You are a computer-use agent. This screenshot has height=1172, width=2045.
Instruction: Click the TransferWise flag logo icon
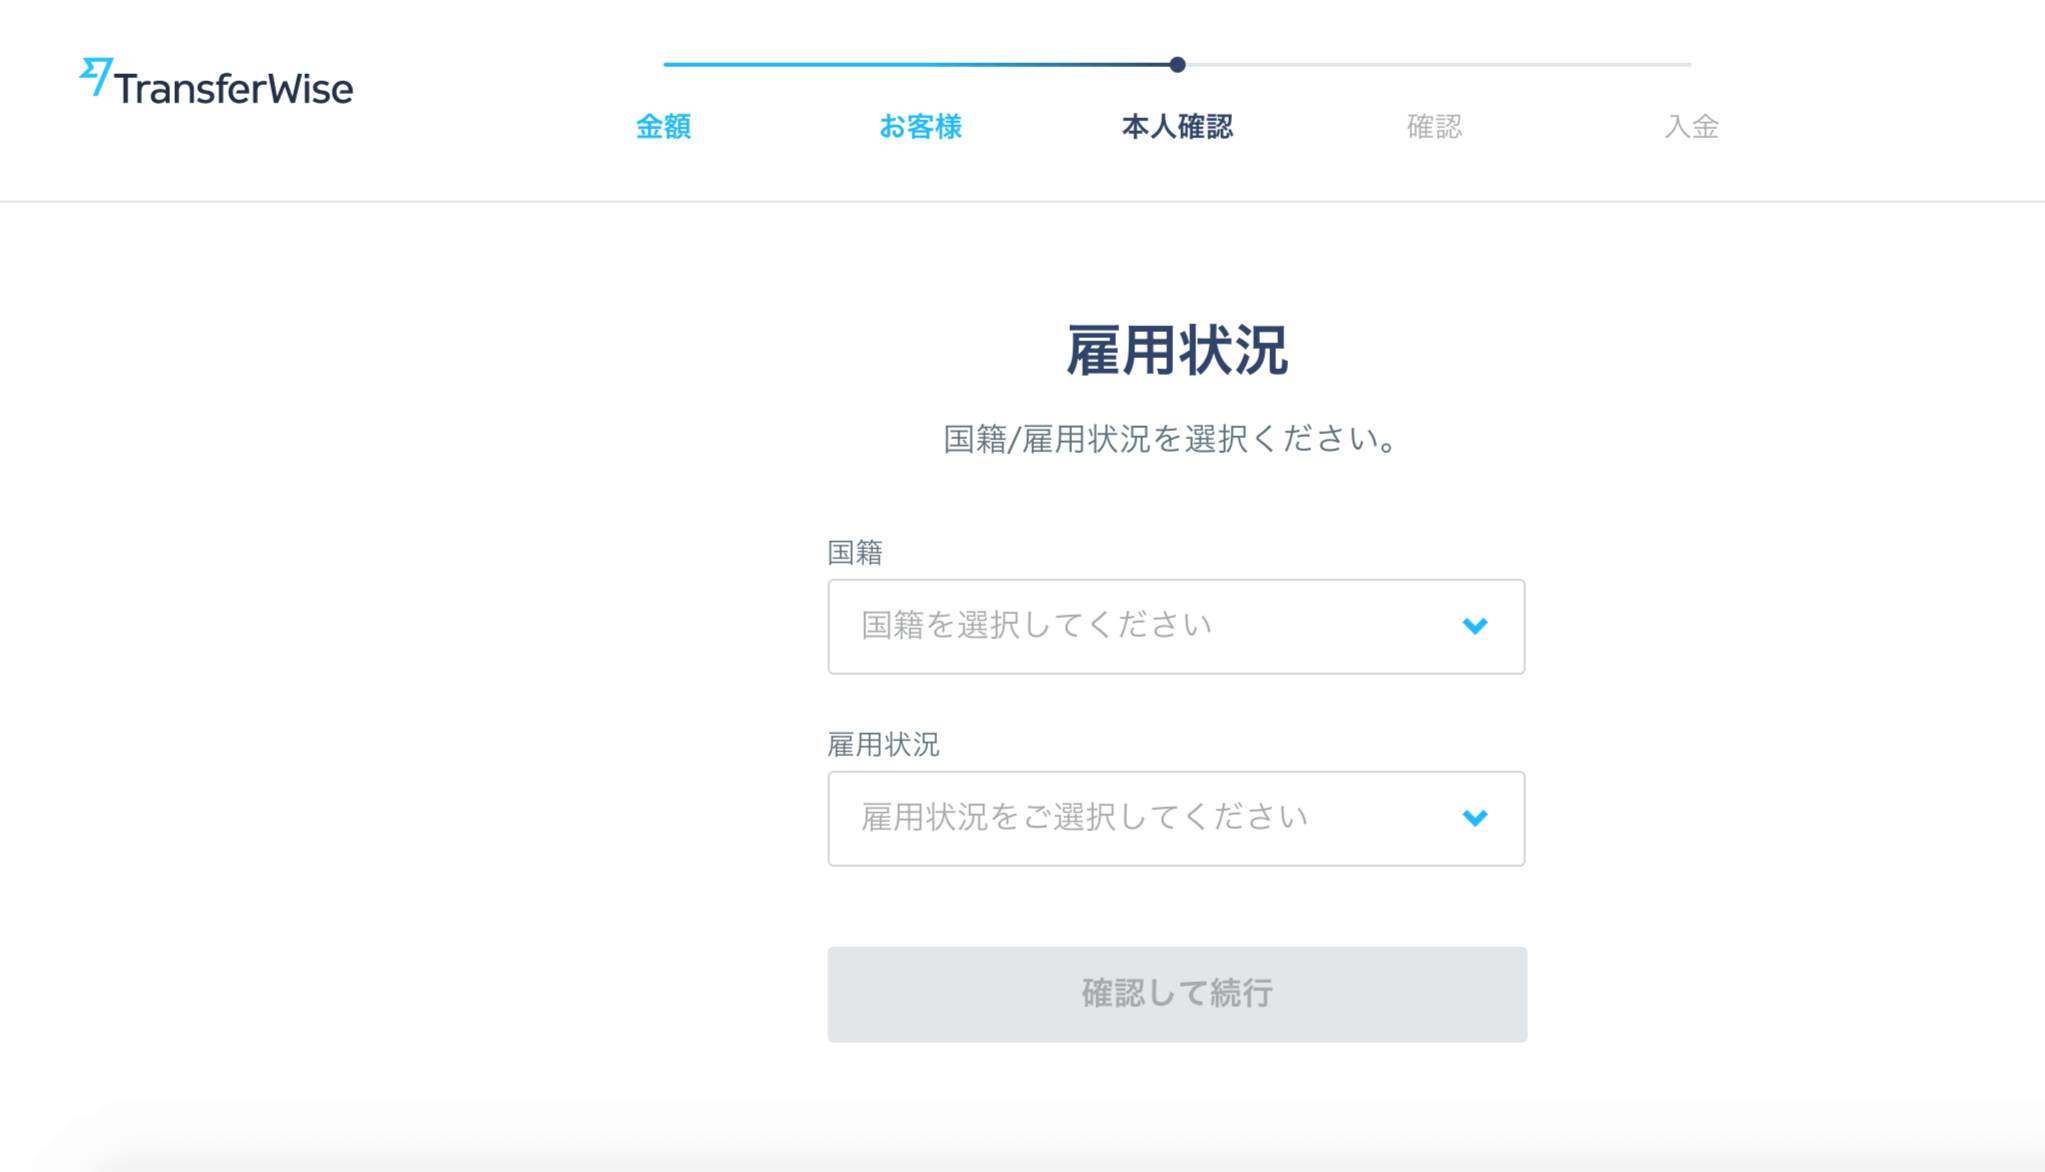pyautogui.click(x=96, y=76)
